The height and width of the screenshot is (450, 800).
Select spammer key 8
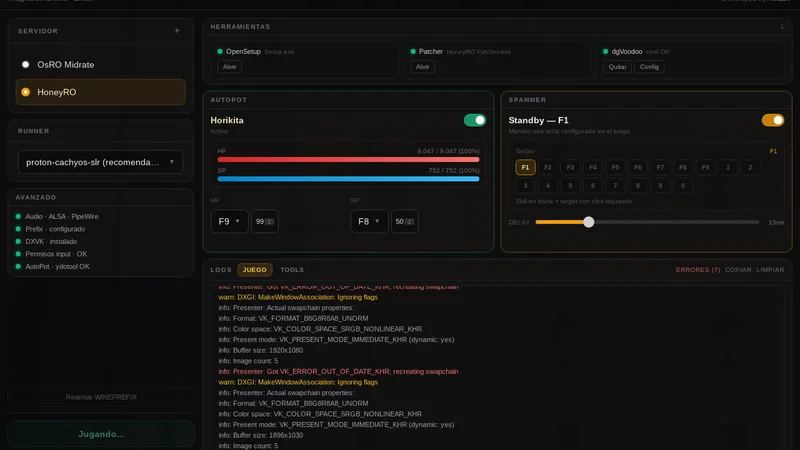coord(638,186)
